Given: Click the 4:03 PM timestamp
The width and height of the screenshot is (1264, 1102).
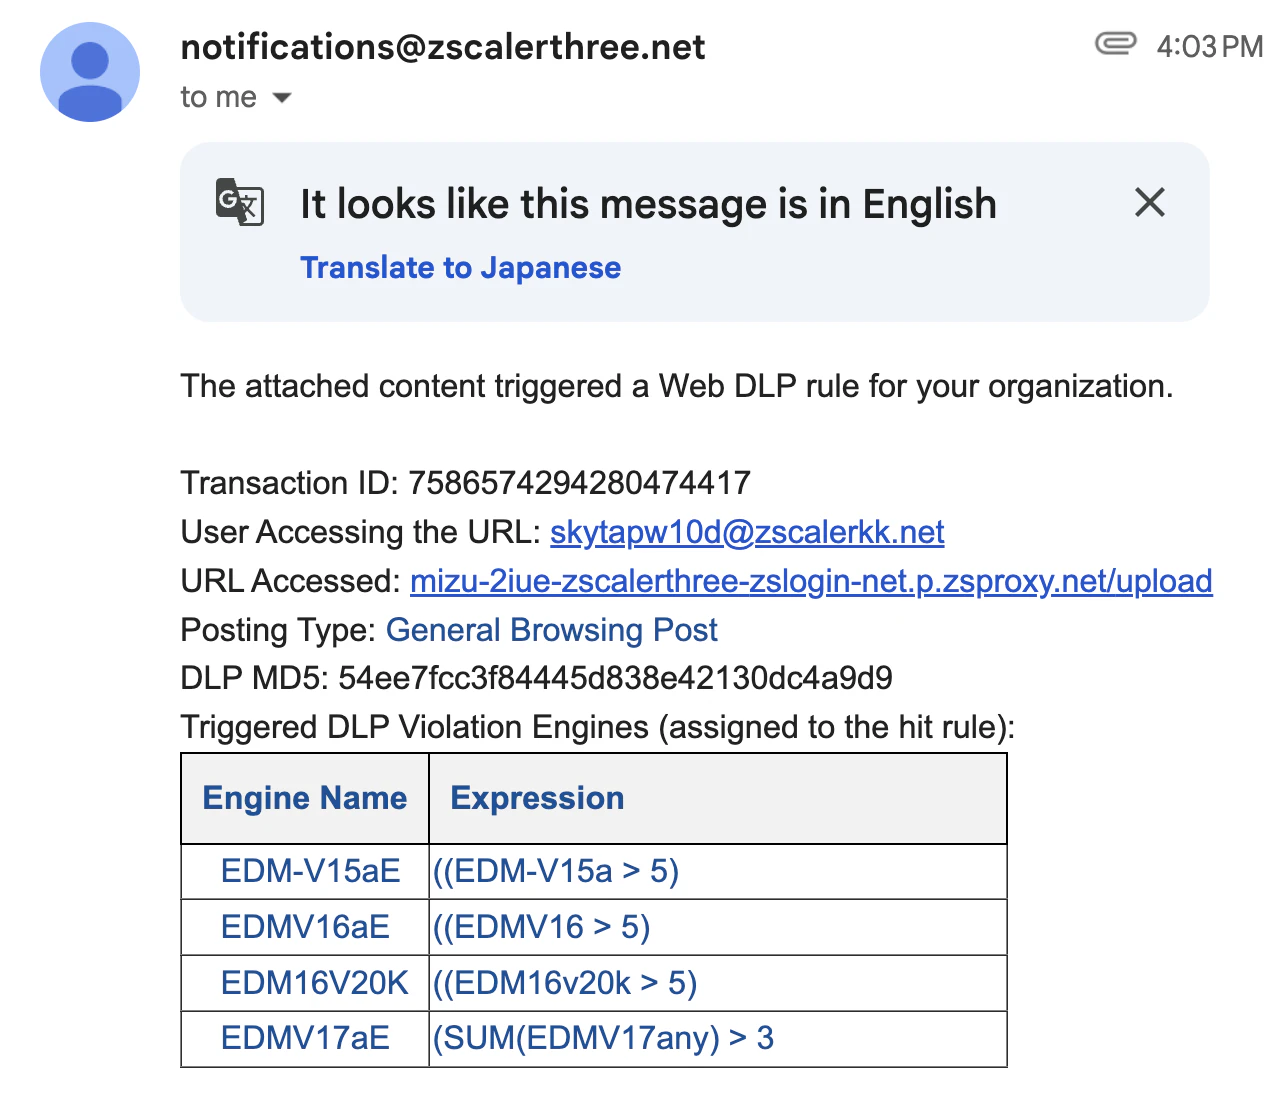Looking at the screenshot, I should coord(1209,46).
